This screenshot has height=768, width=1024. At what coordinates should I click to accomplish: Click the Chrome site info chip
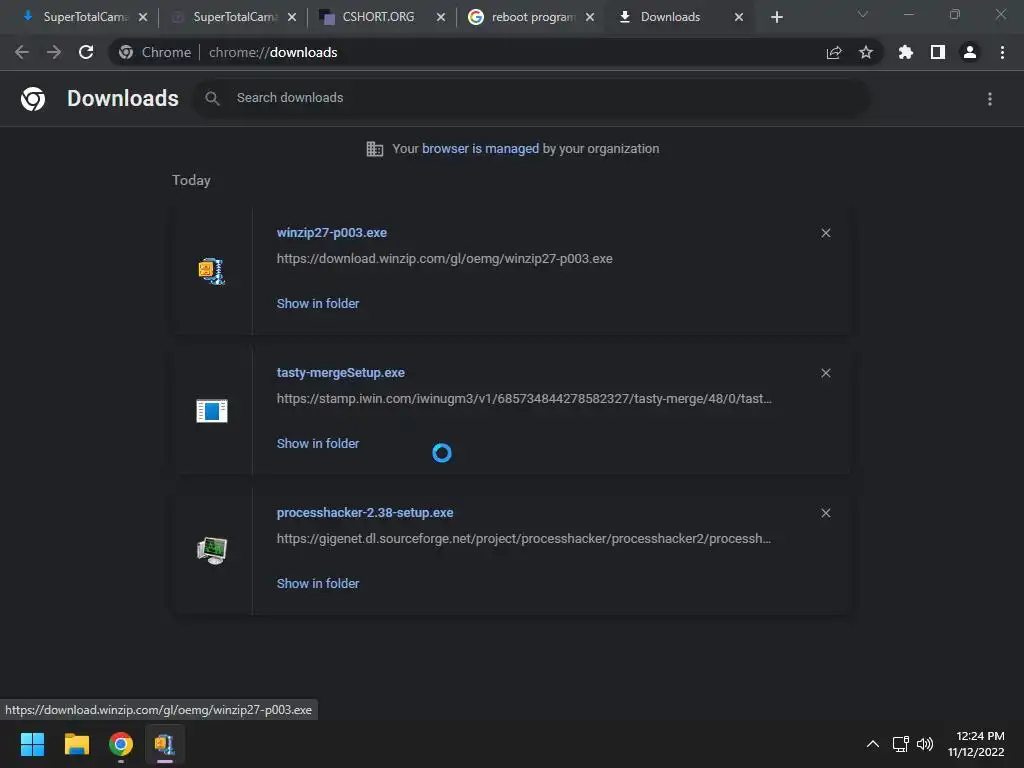[x=155, y=52]
